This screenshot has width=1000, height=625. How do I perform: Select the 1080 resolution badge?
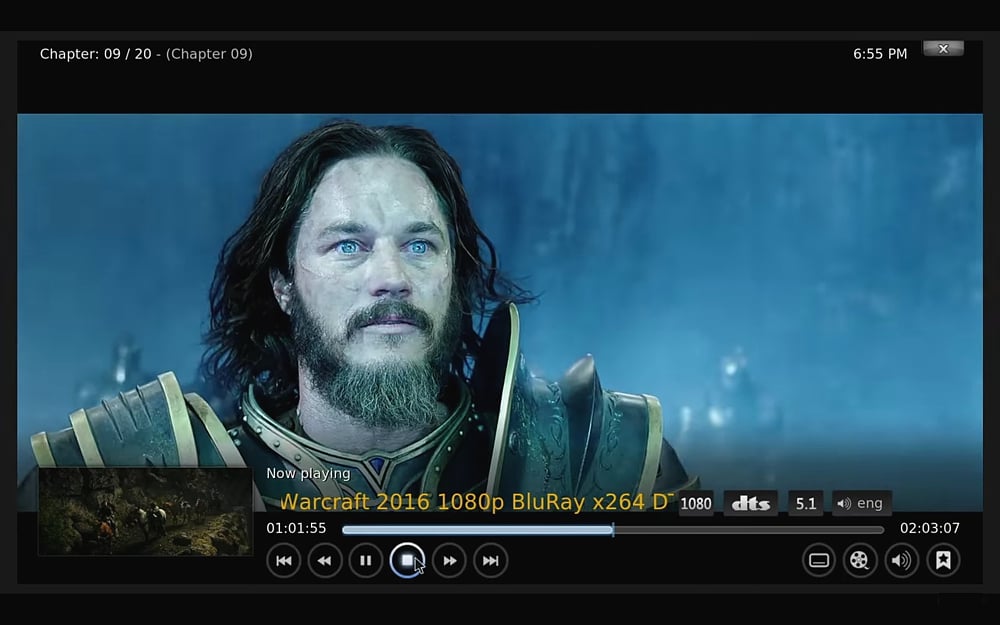pos(696,503)
